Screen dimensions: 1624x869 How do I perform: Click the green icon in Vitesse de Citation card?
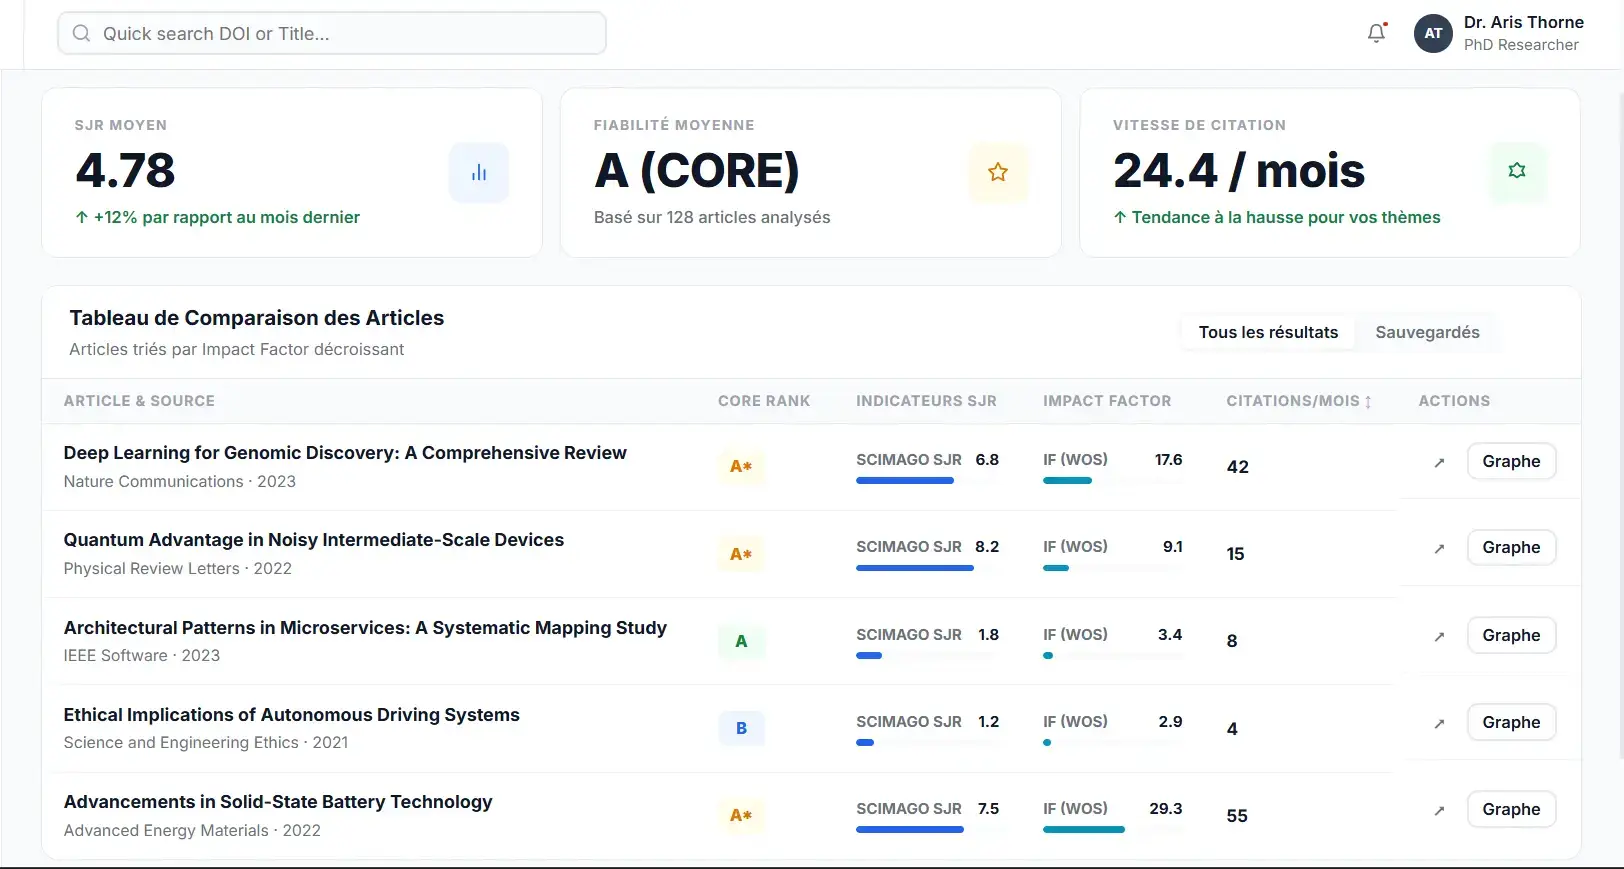pyautogui.click(x=1516, y=171)
